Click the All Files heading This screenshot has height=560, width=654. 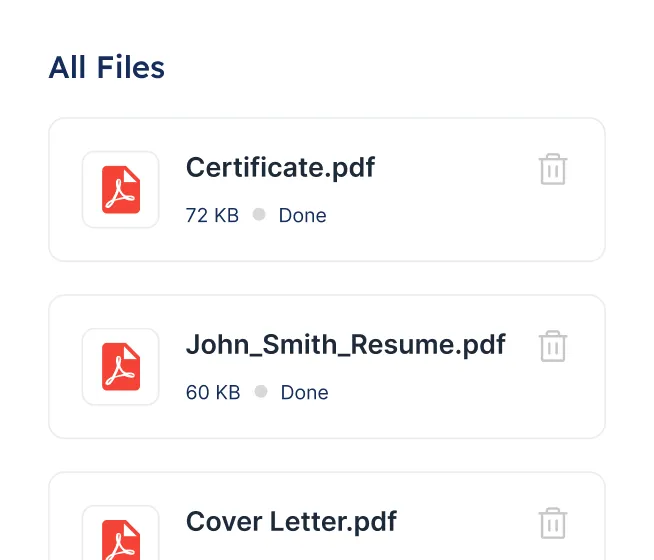coord(107,67)
